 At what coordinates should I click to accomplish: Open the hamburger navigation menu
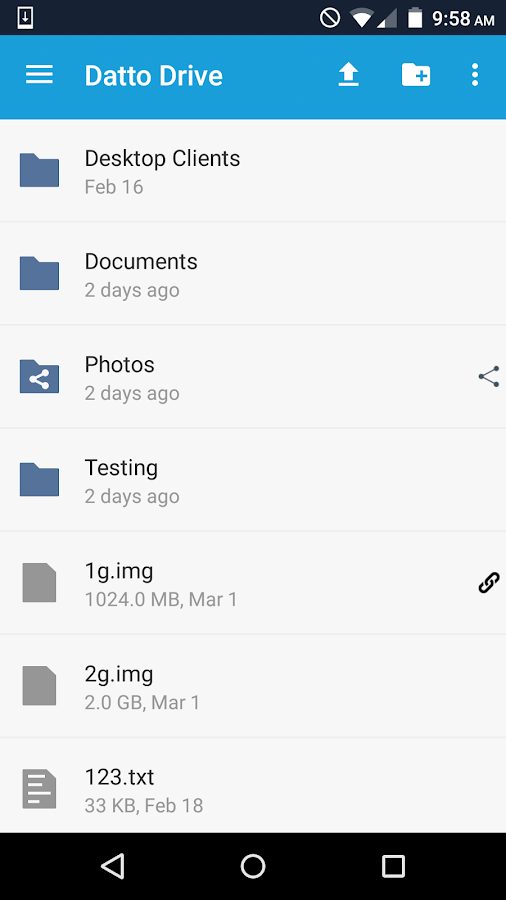[40, 75]
